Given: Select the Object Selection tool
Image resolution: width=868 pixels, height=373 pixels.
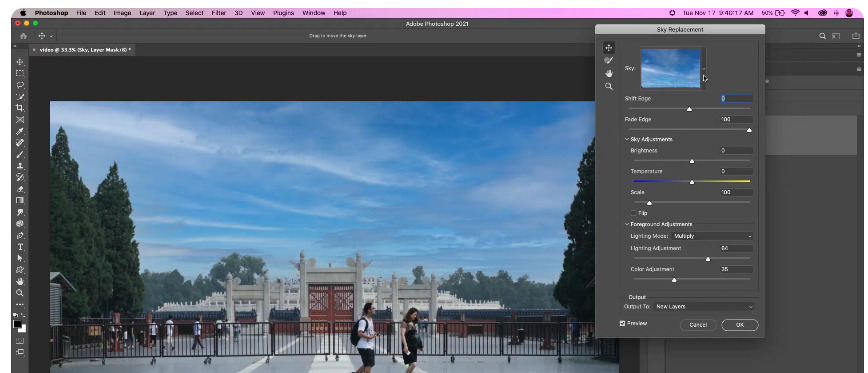Looking at the screenshot, I should click(x=20, y=96).
